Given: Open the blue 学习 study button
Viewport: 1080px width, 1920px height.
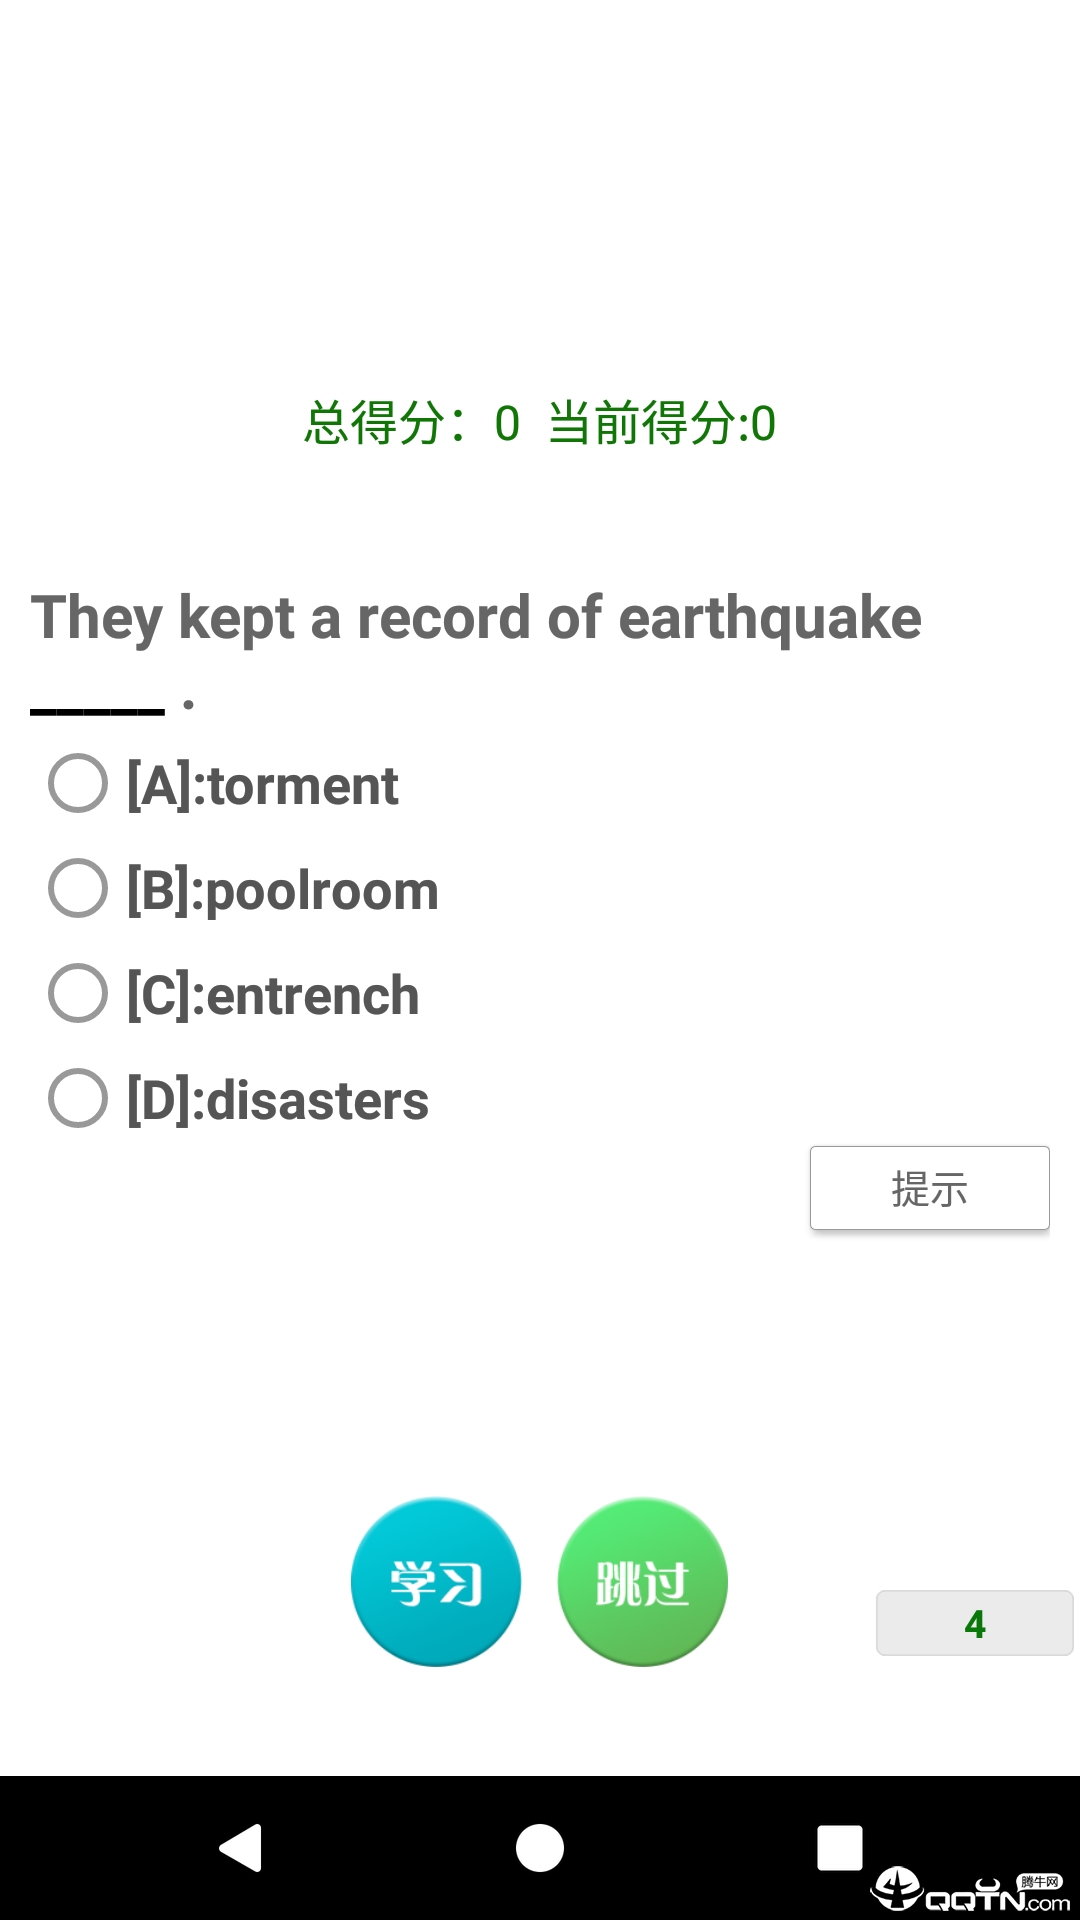Looking at the screenshot, I should (x=436, y=1581).
